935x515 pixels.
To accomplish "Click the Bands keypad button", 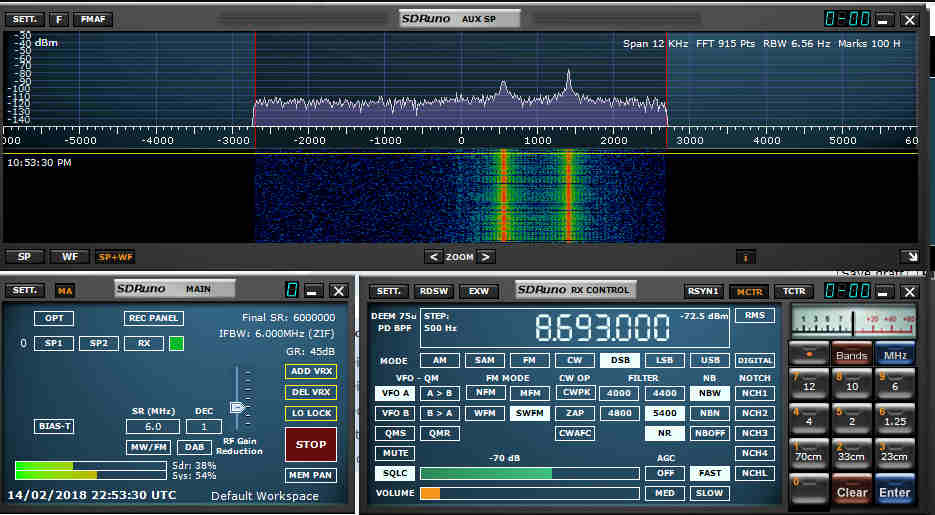I will pos(852,355).
